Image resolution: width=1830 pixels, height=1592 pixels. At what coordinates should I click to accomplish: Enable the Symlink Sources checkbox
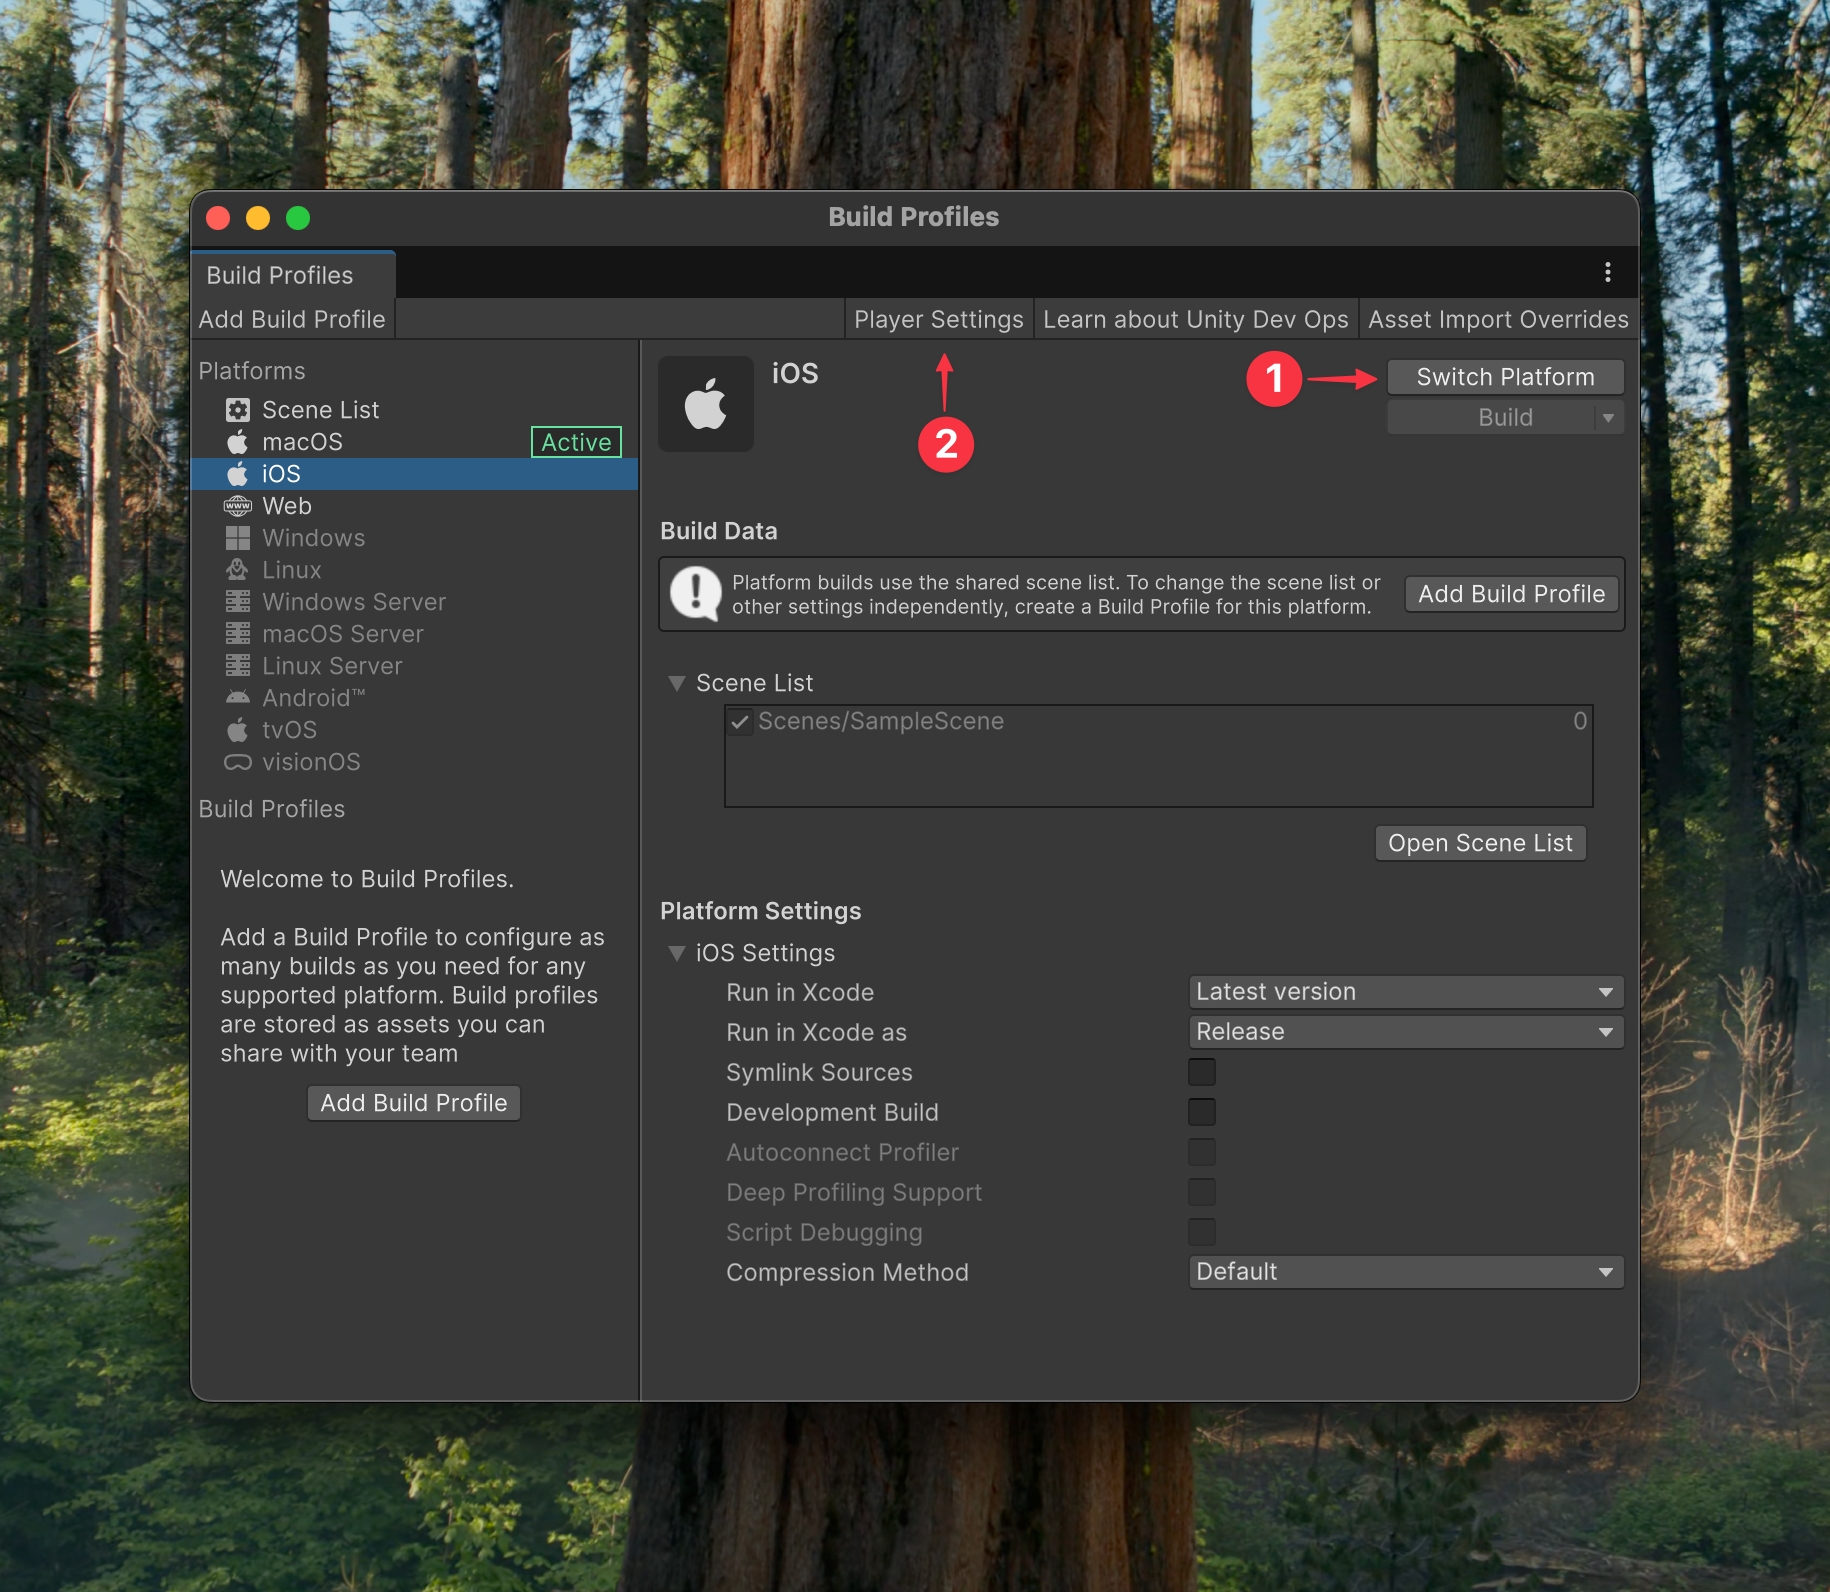click(1202, 1072)
